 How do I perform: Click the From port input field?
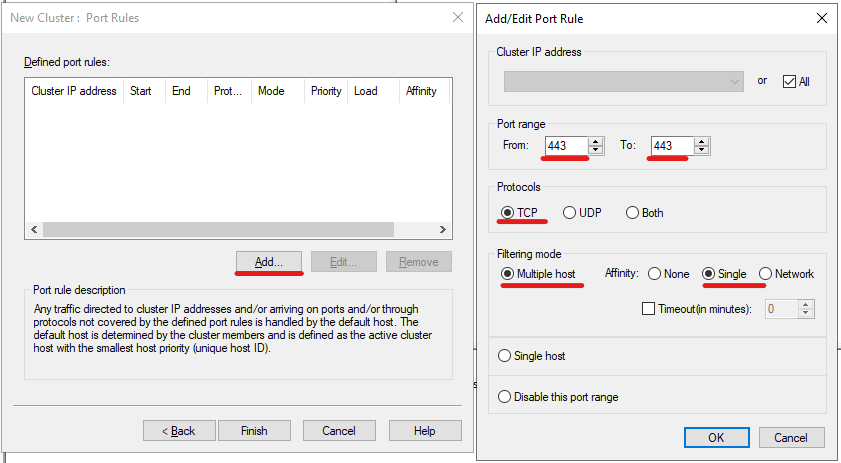(x=565, y=146)
